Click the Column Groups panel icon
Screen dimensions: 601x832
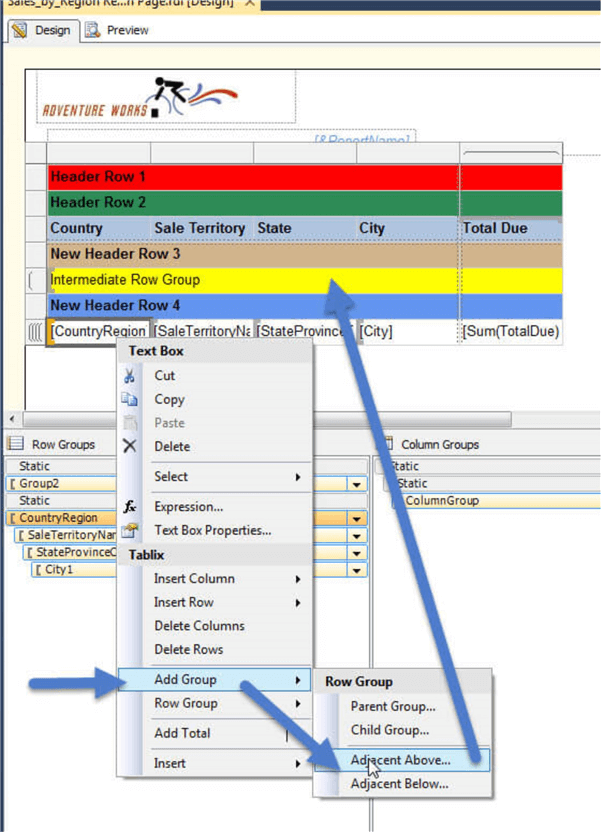click(388, 444)
